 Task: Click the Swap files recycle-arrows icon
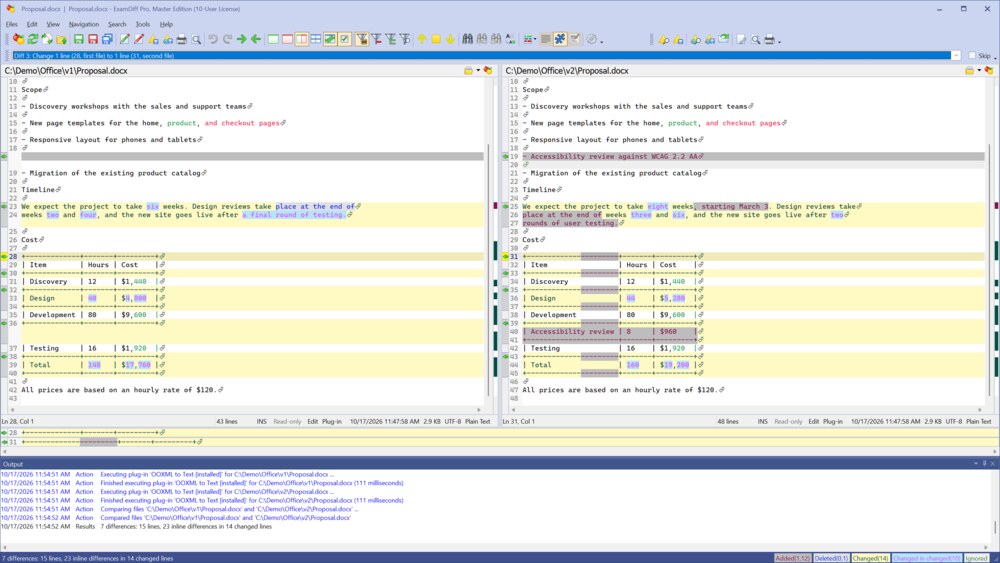point(47,40)
